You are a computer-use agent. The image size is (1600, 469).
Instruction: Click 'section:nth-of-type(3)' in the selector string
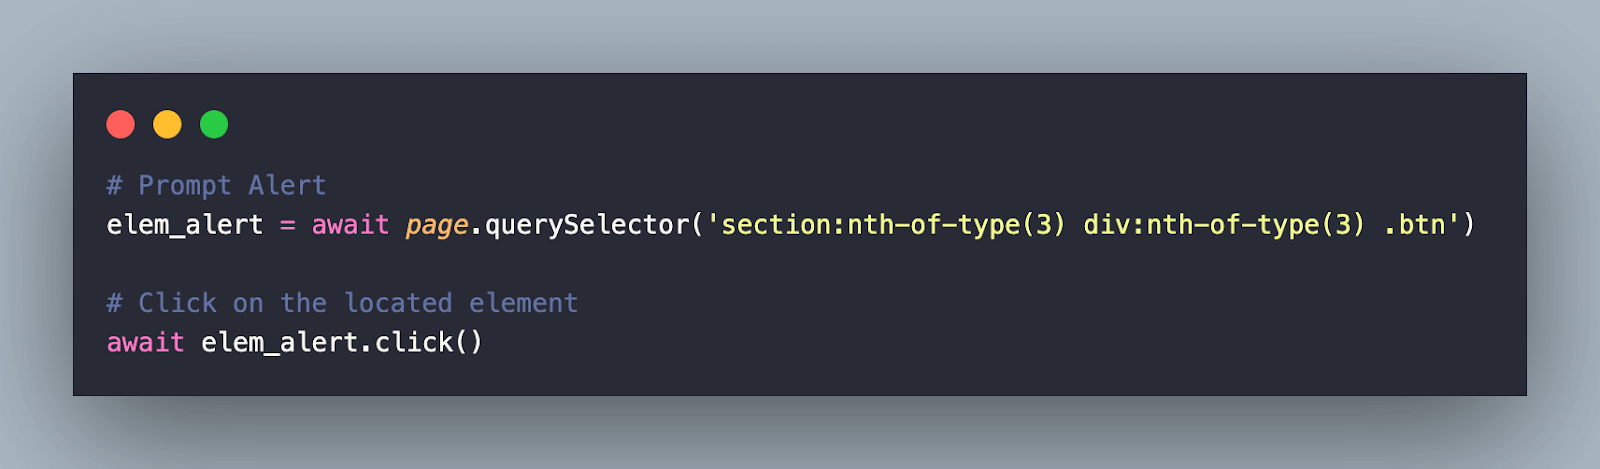click(x=893, y=225)
